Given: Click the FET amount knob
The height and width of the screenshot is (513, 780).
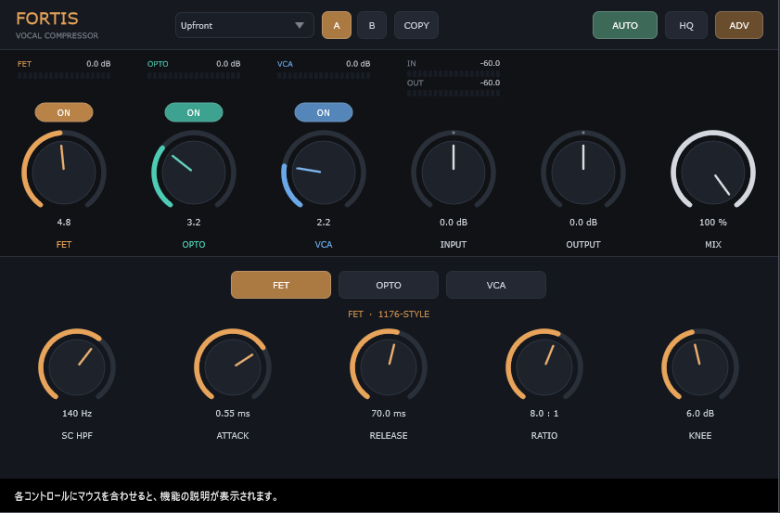Looking at the screenshot, I should (x=64, y=172).
